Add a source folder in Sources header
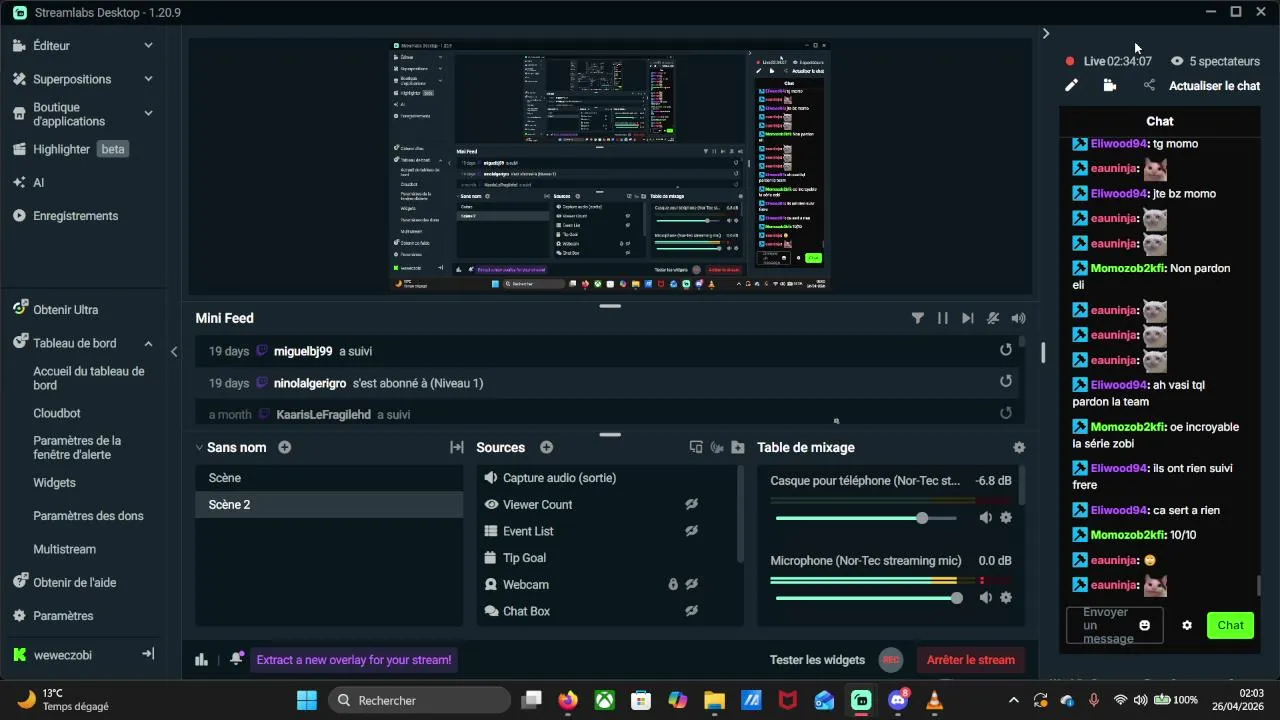This screenshot has width=1280, height=720. click(x=737, y=447)
